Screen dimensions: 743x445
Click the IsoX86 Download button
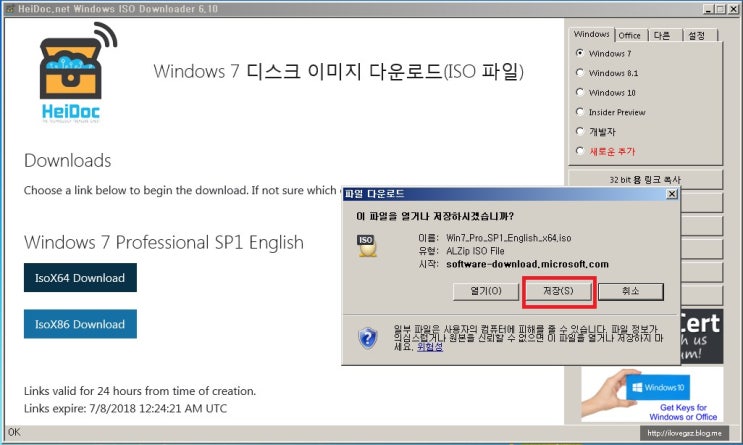[x=80, y=324]
